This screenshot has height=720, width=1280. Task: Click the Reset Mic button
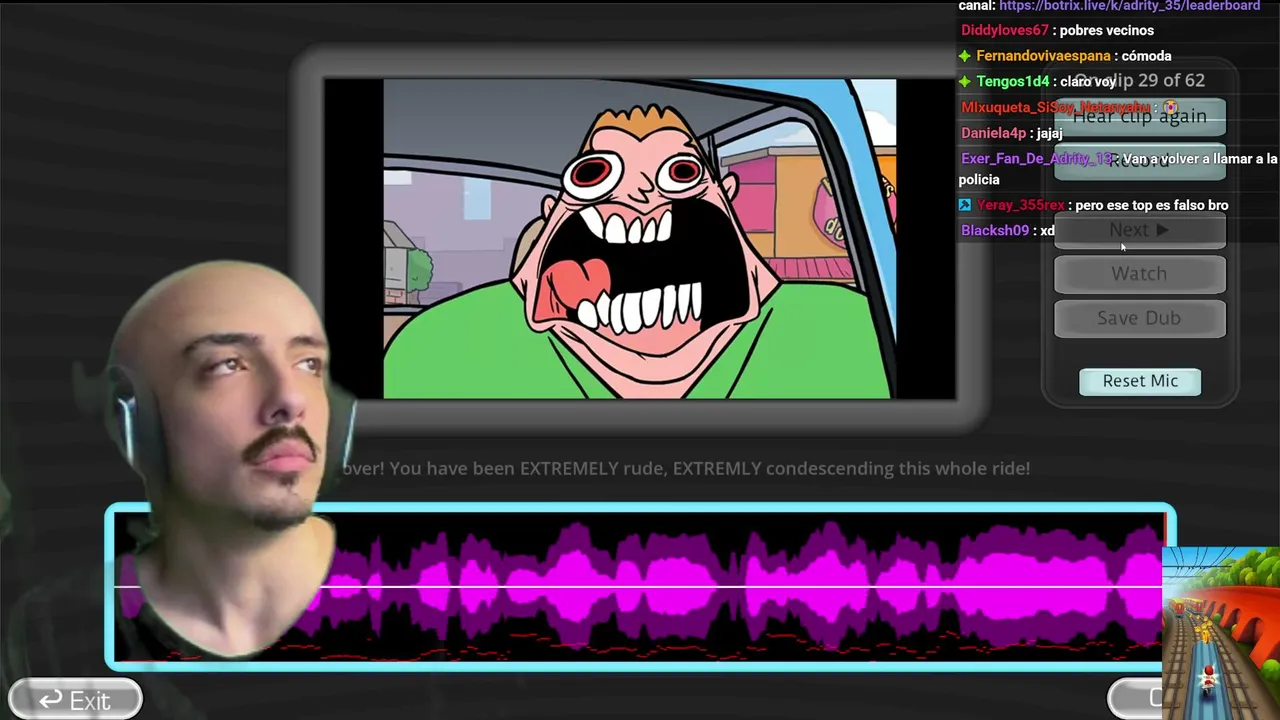1140,381
